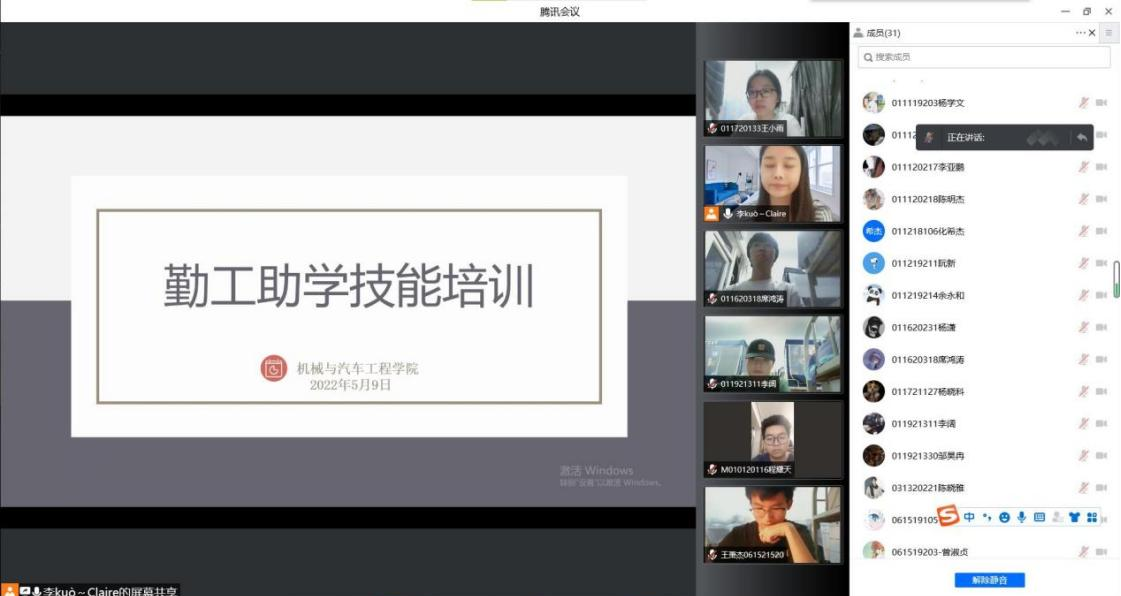Select video thumbnail of 011720133王小雨

point(773,98)
